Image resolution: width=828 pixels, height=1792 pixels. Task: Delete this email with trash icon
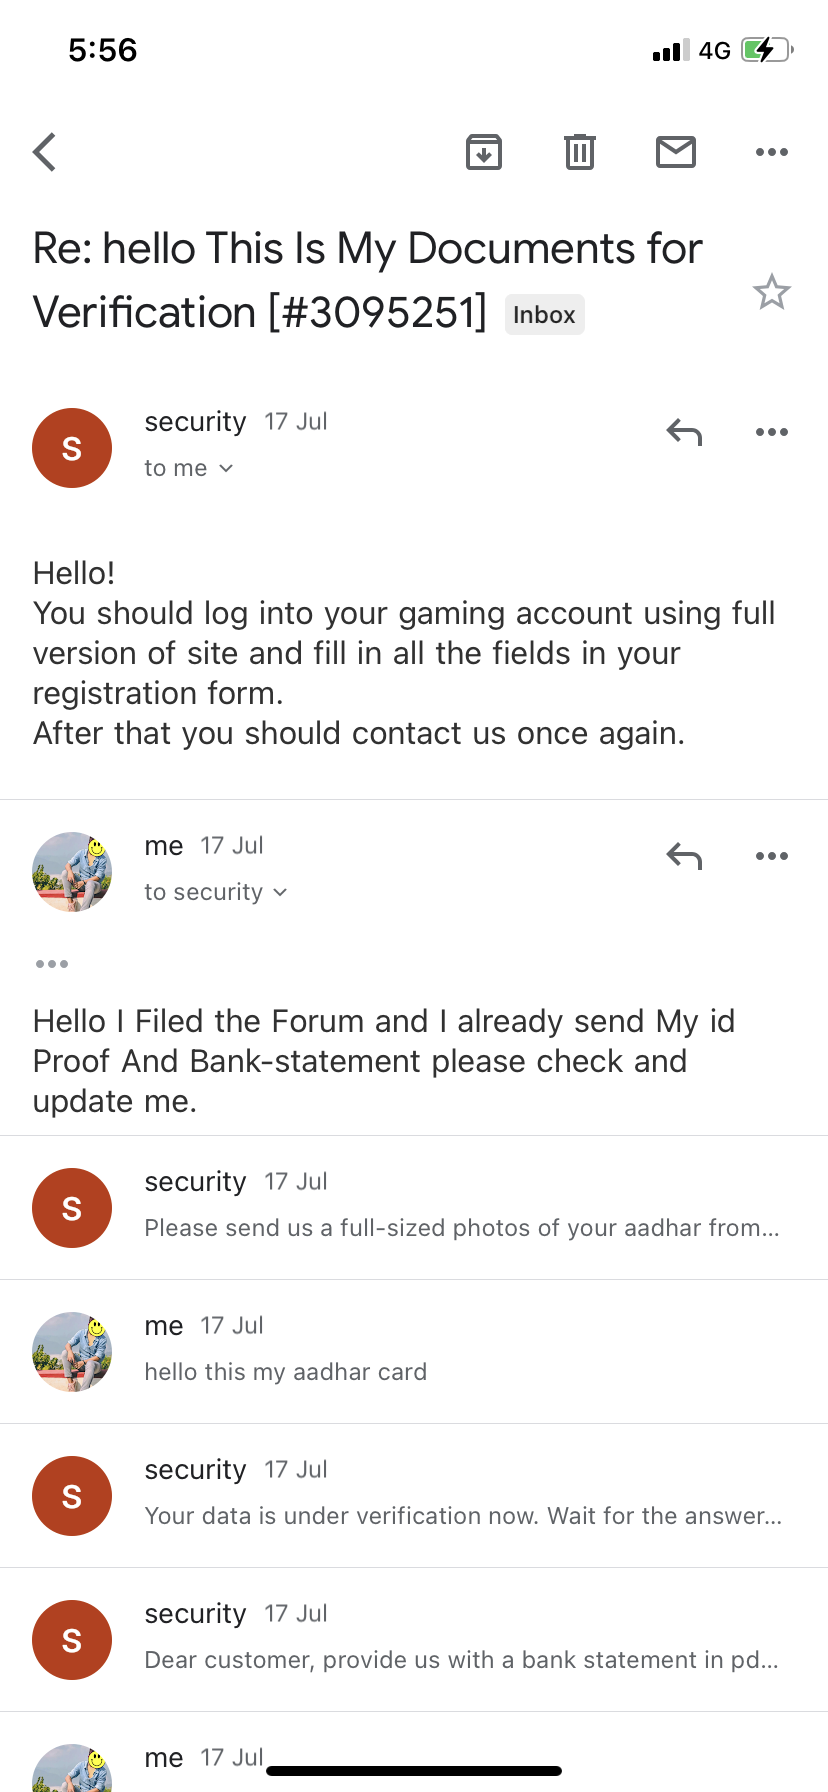click(x=580, y=152)
